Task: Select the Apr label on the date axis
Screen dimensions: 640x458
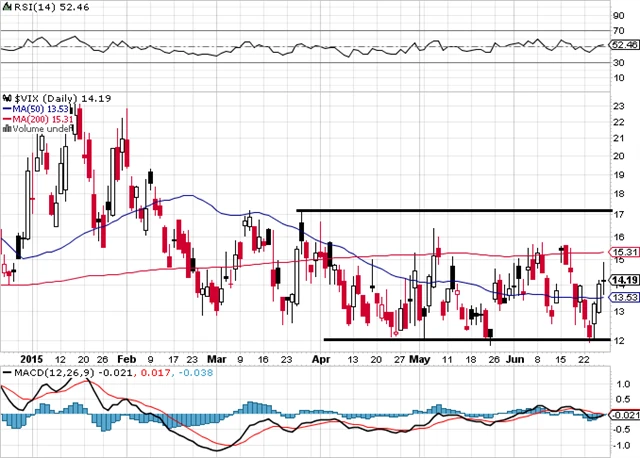Action: point(321,358)
